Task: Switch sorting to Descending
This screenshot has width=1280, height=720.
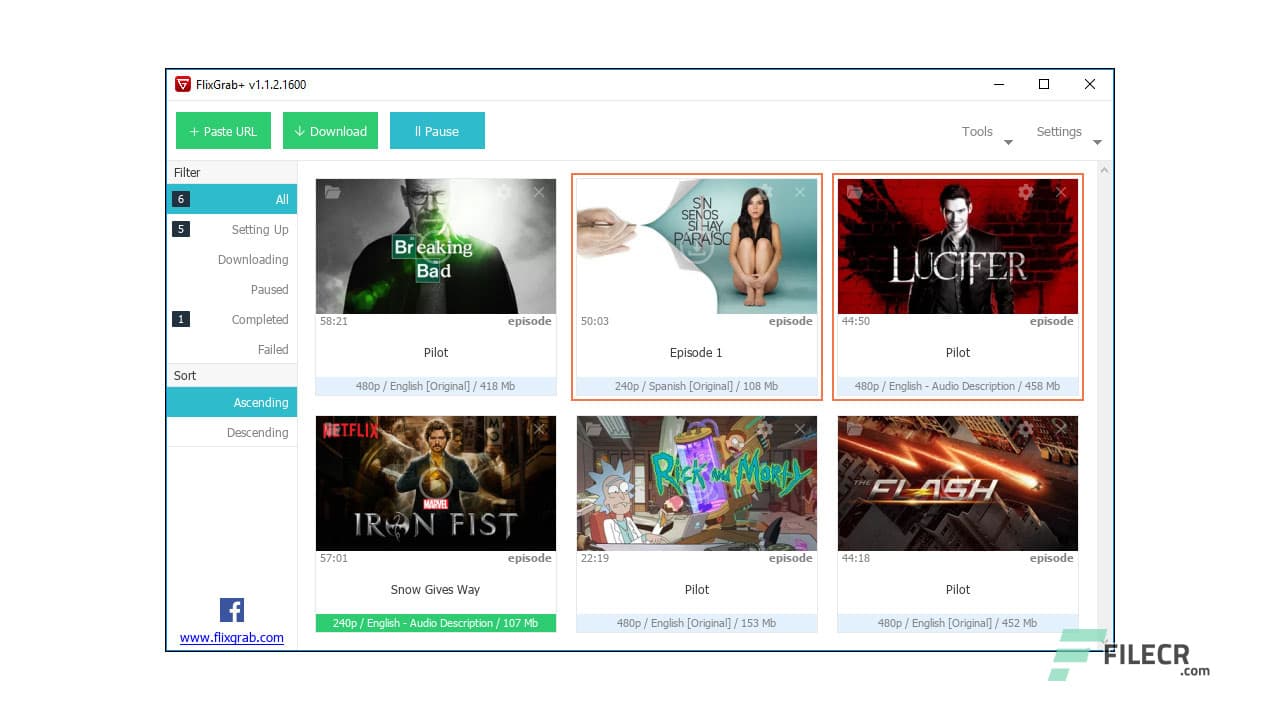Action: click(257, 432)
